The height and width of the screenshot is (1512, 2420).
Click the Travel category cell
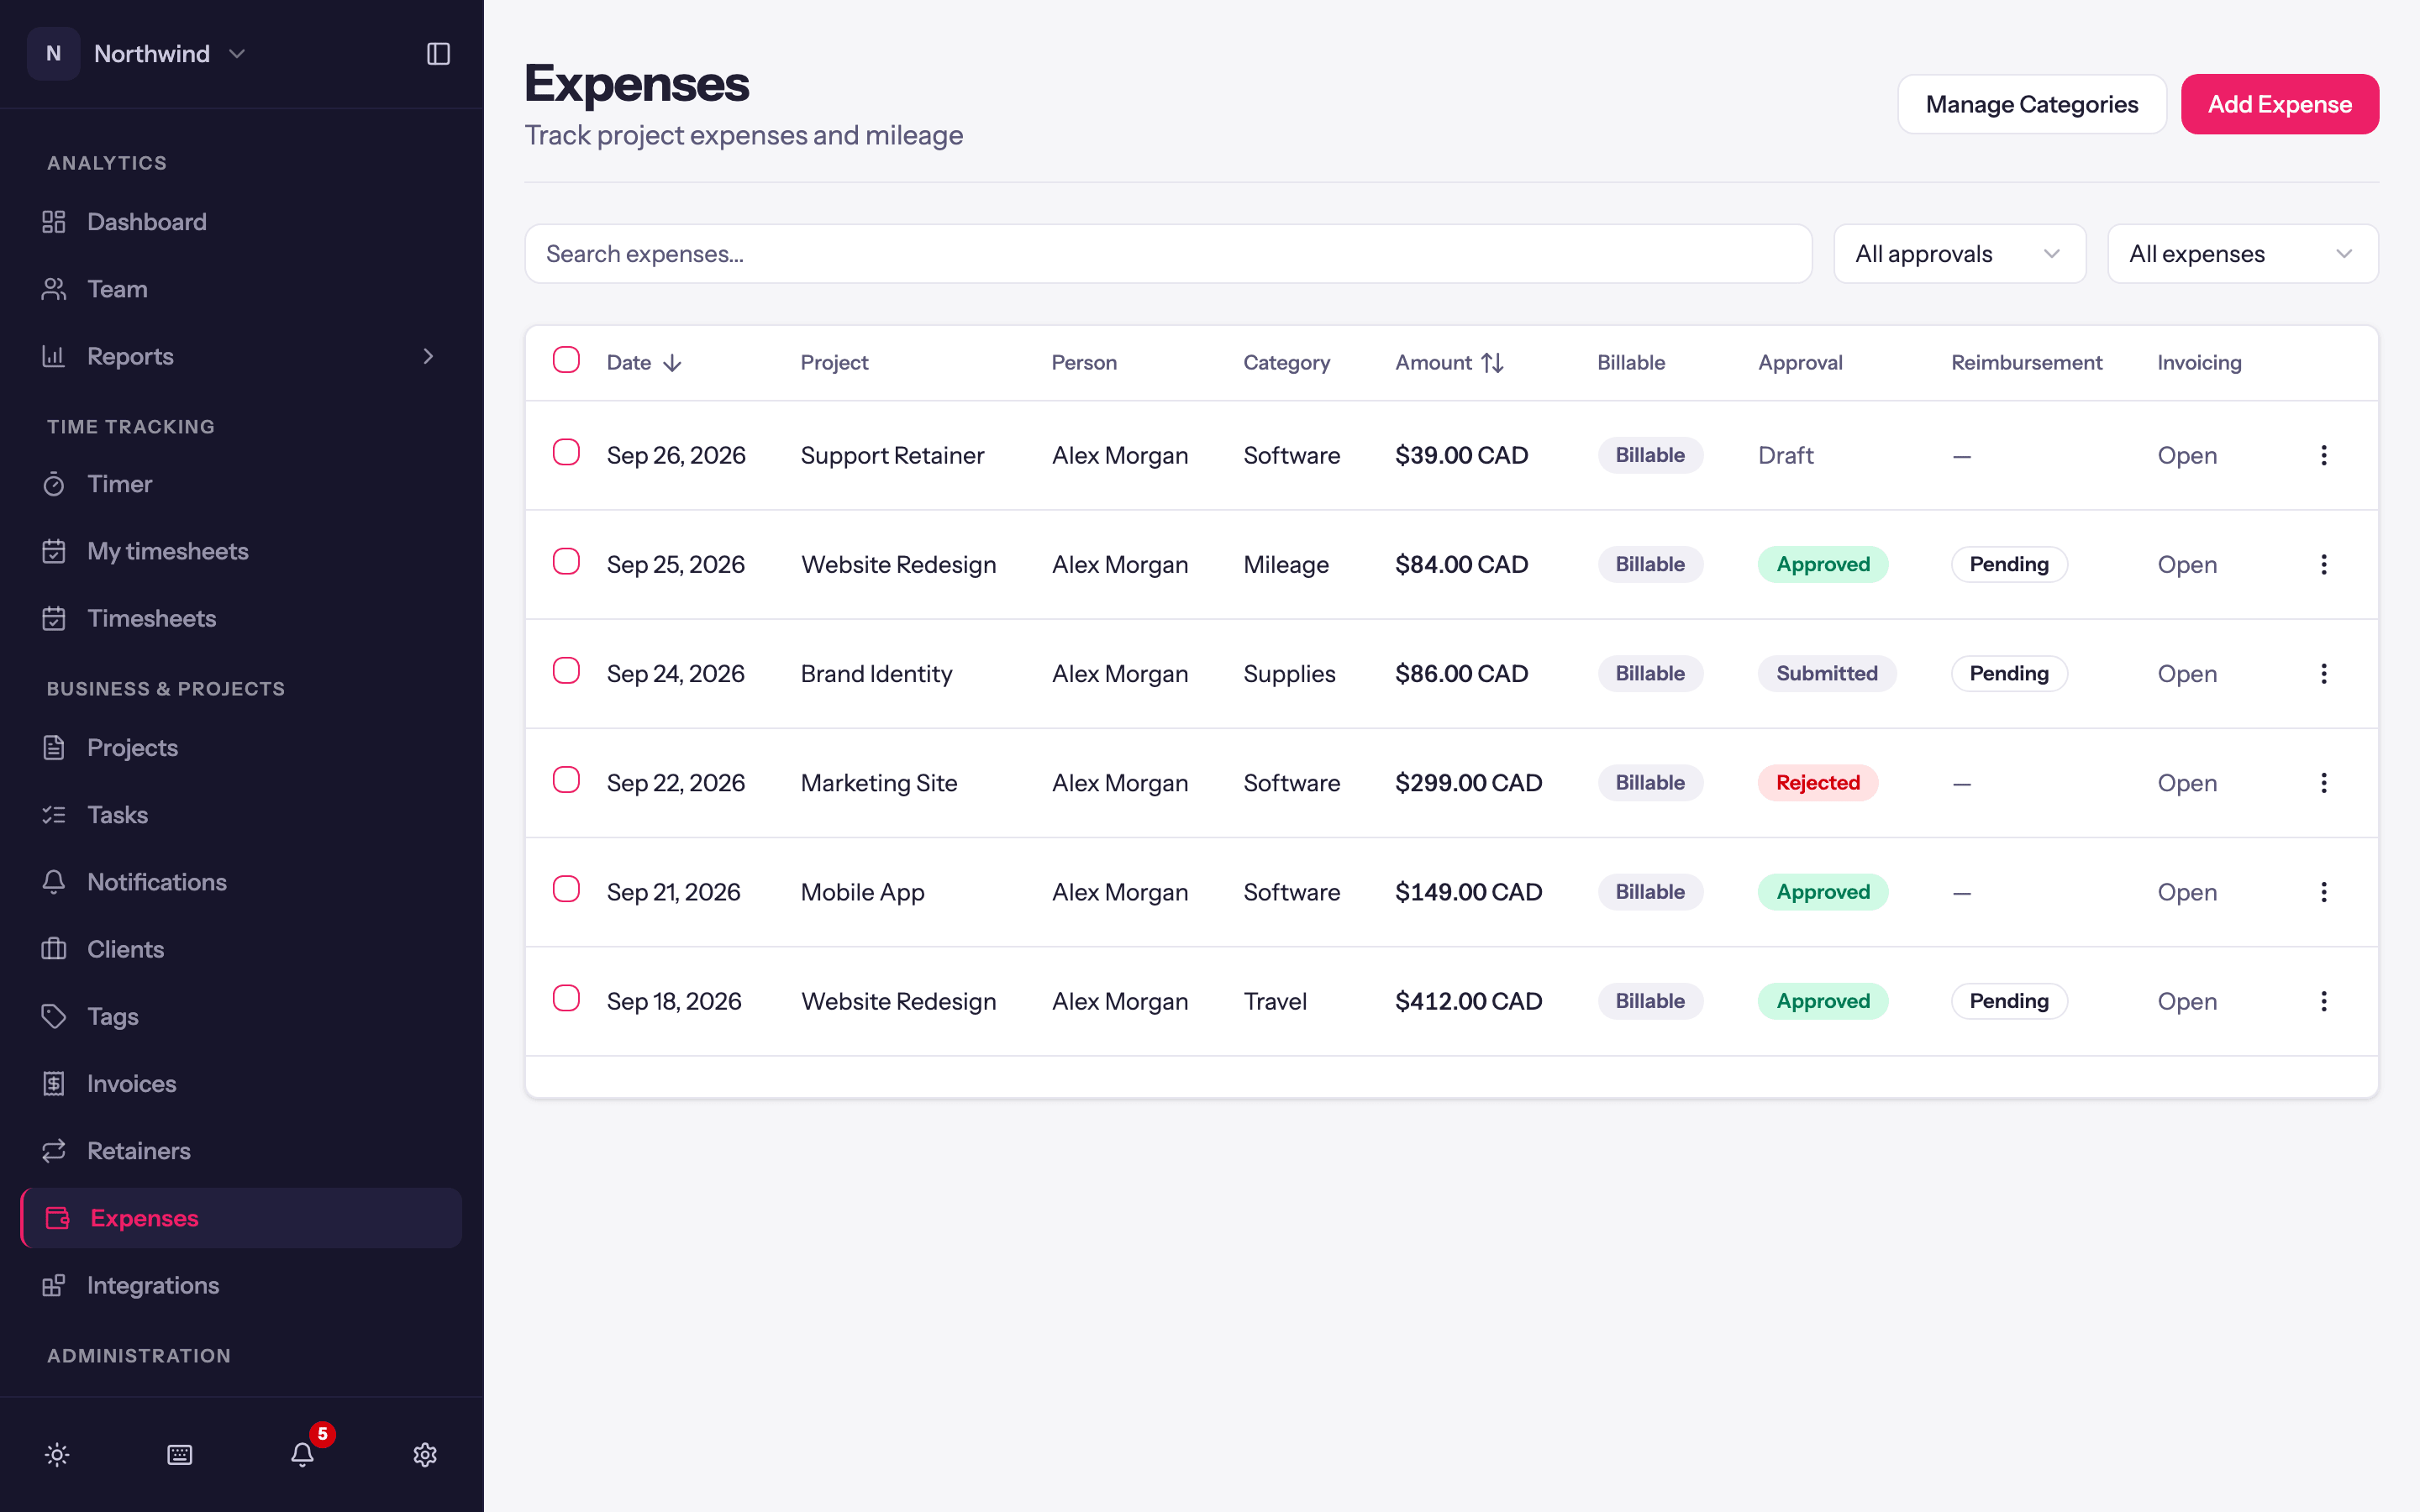[1275, 1001]
